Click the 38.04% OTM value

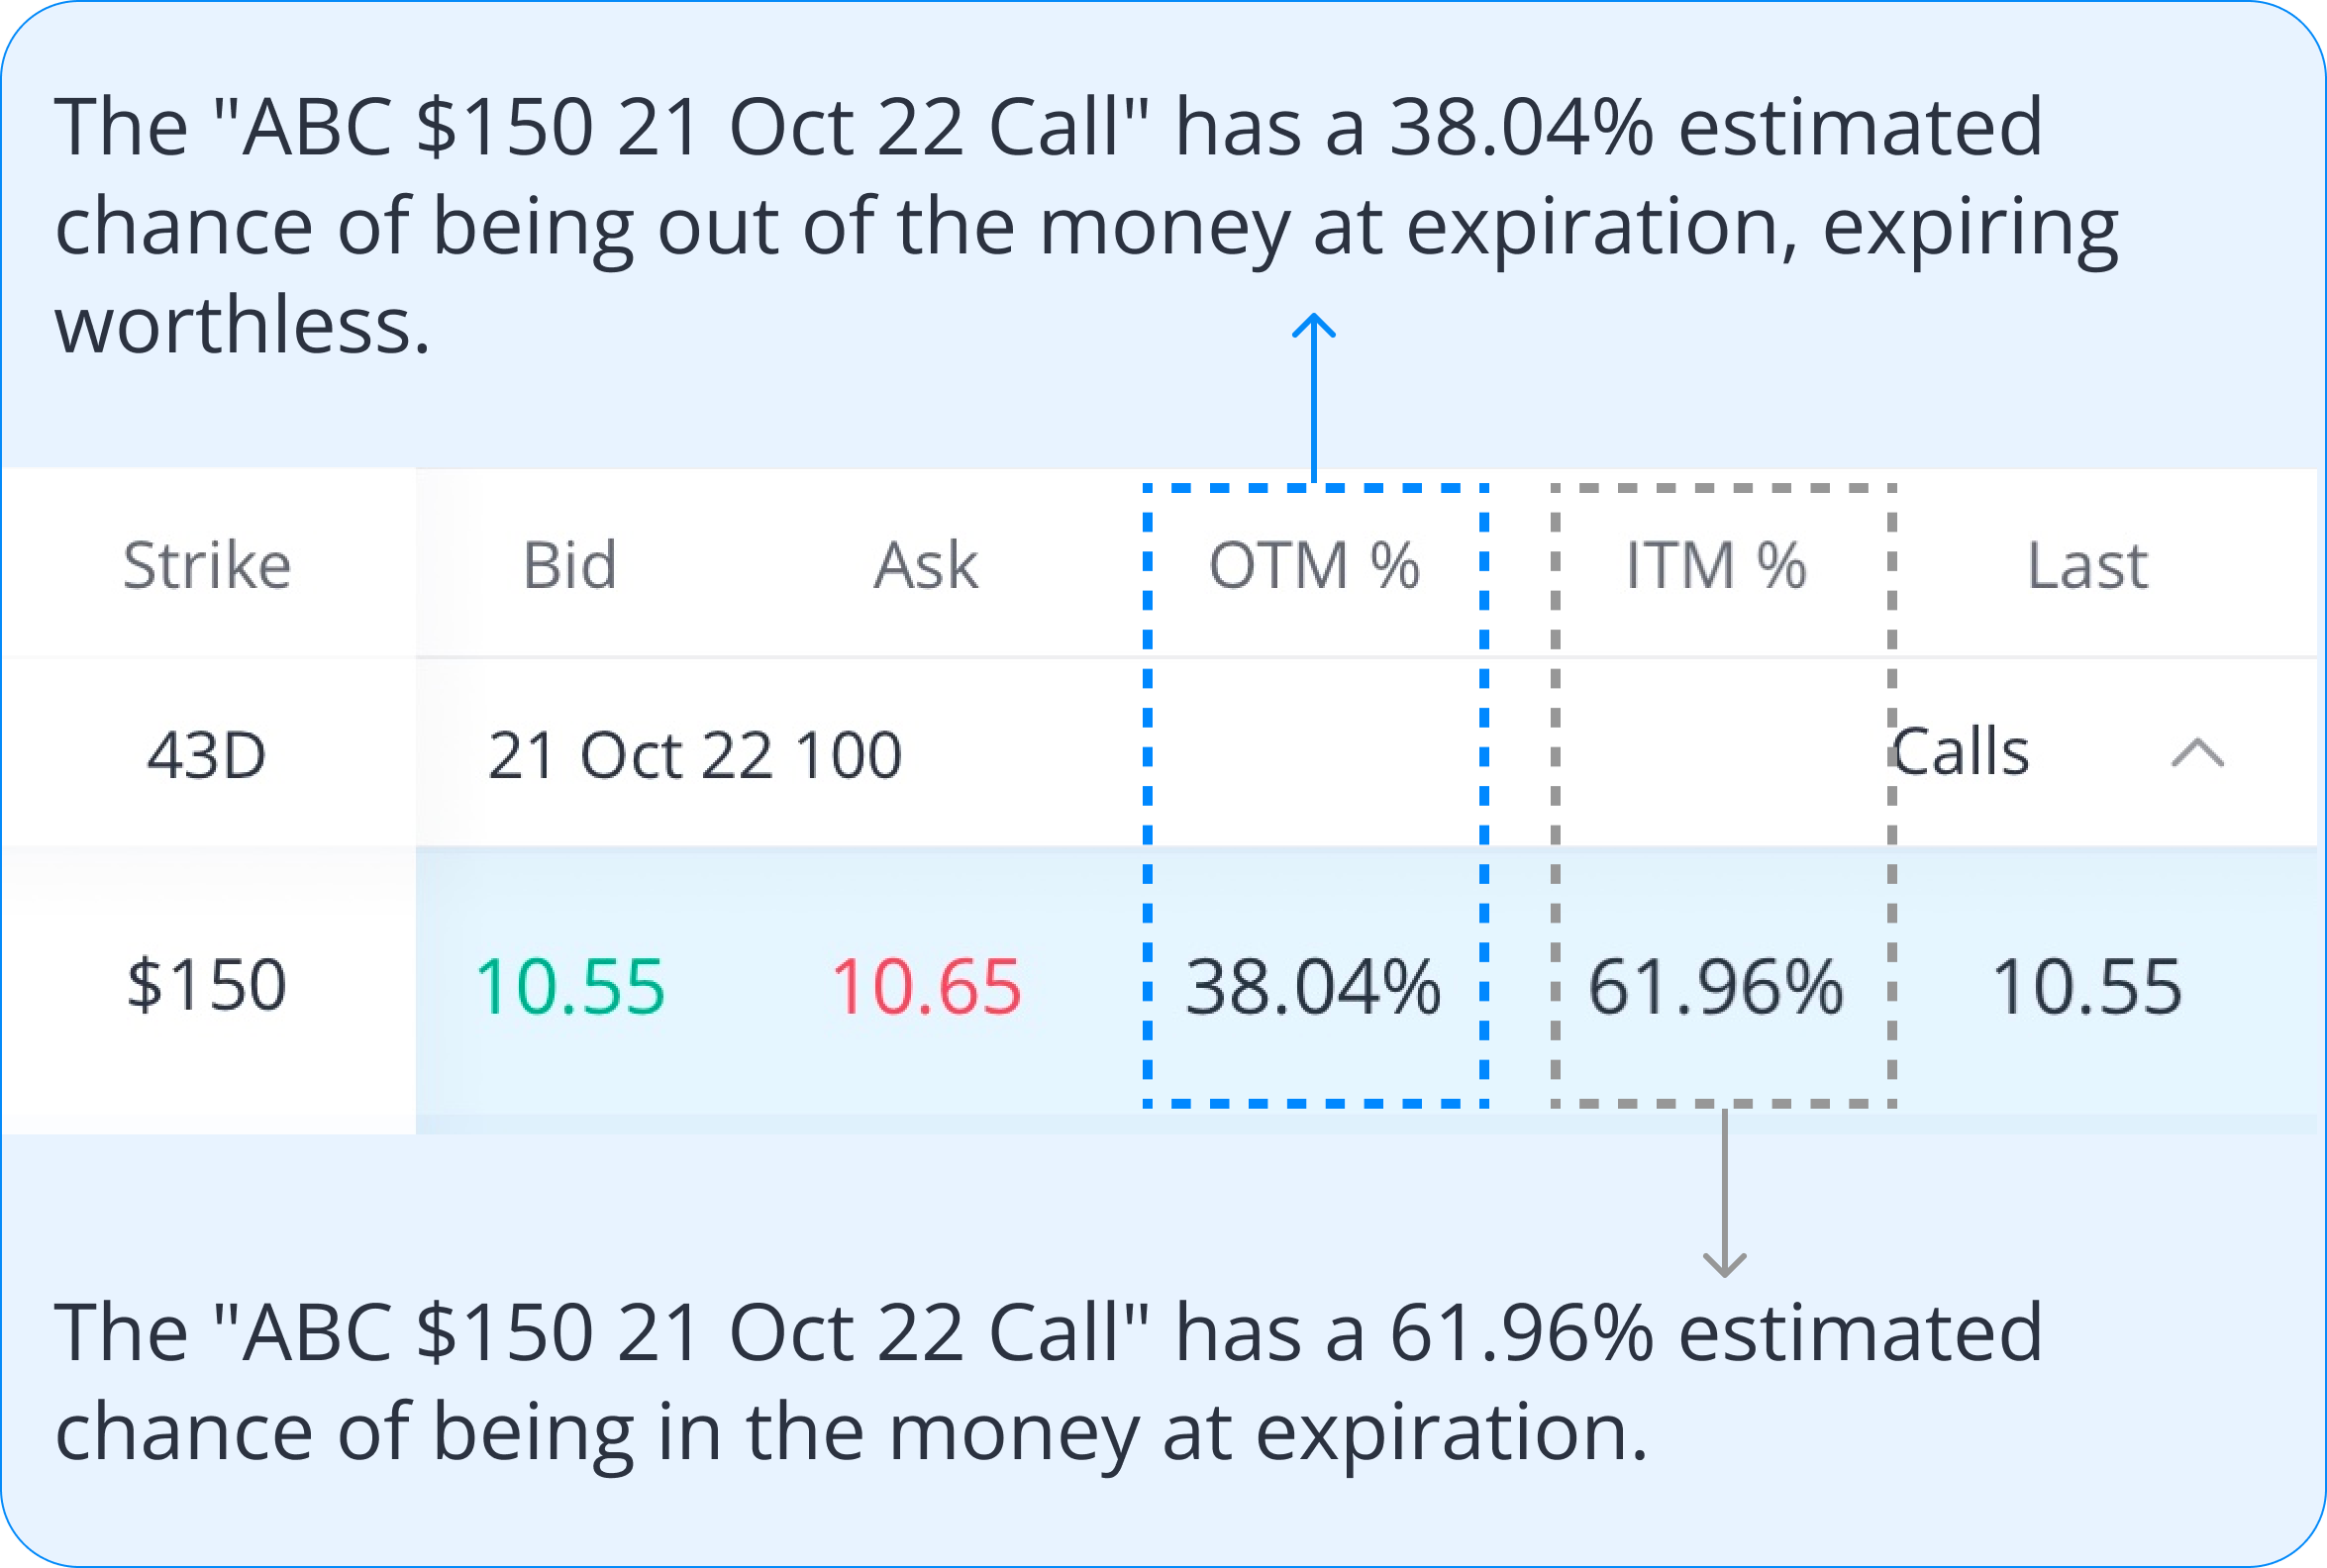pyautogui.click(x=1313, y=987)
